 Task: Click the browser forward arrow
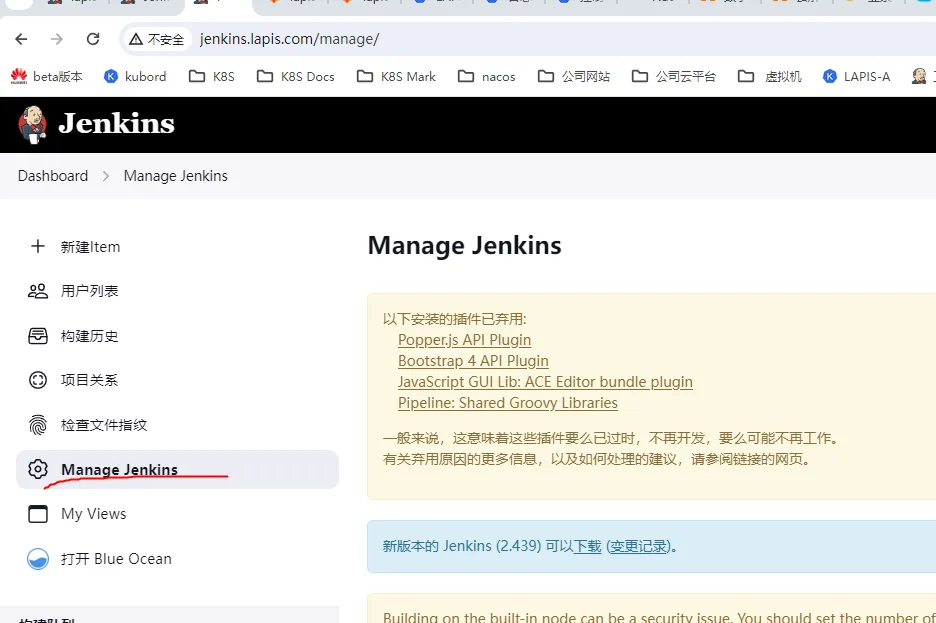(x=57, y=39)
